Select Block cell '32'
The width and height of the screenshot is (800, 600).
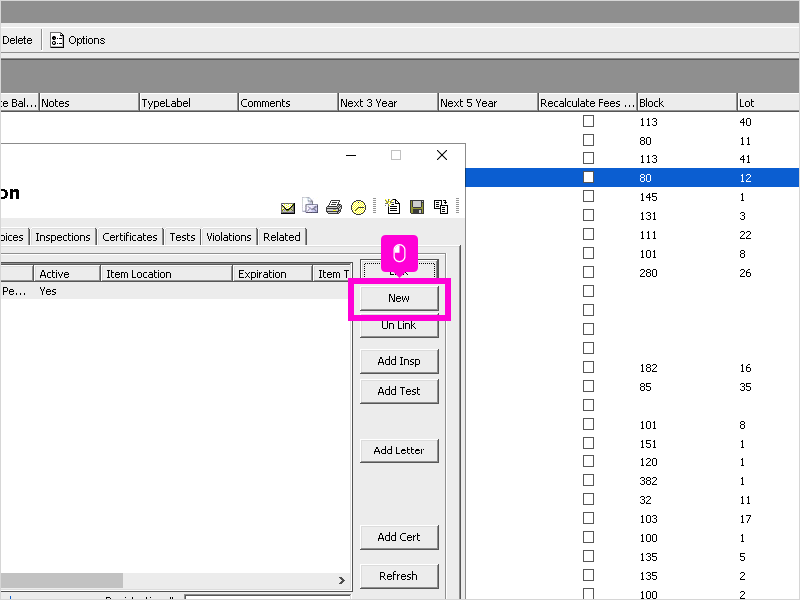point(645,500)
